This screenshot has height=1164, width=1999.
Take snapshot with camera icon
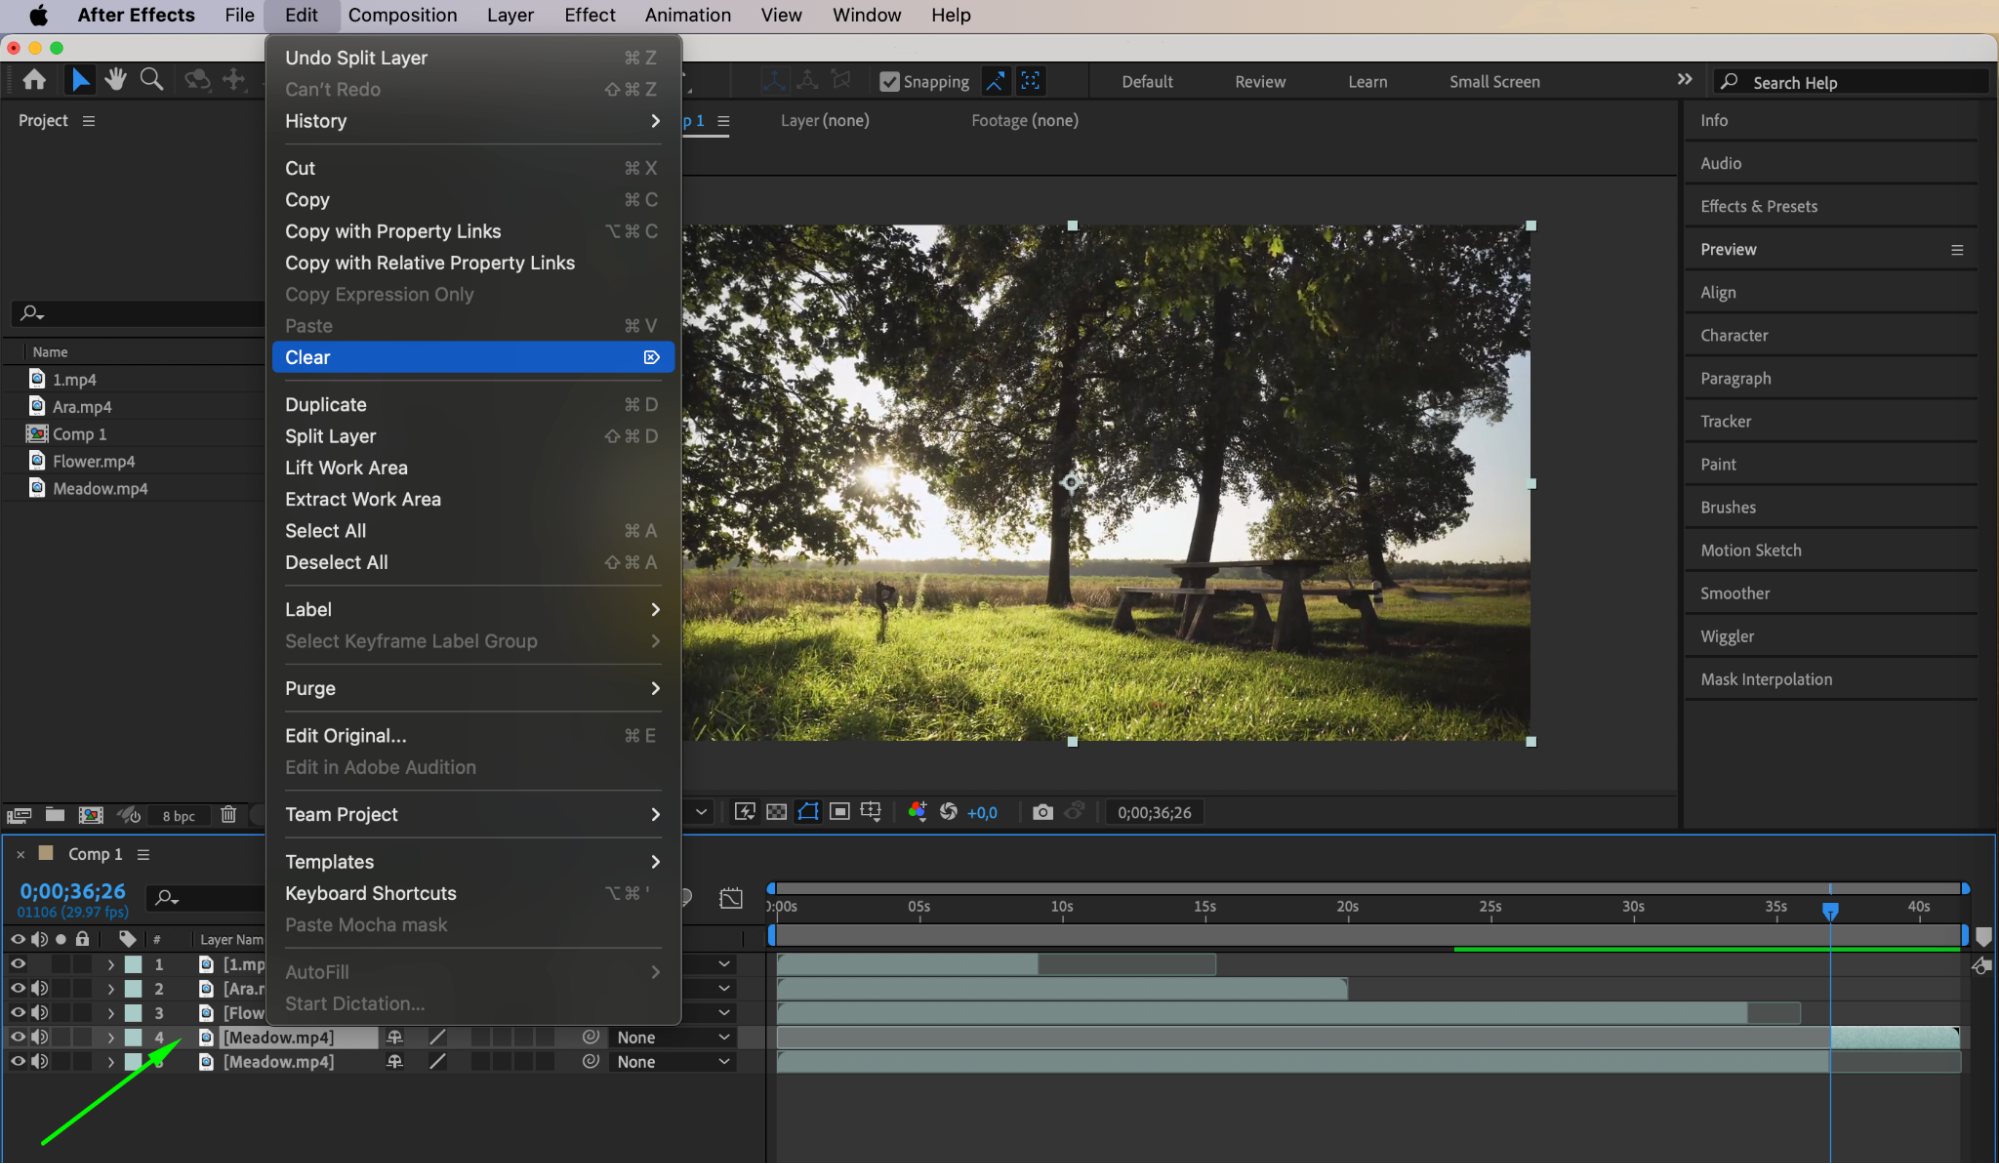coord(1042,812)
